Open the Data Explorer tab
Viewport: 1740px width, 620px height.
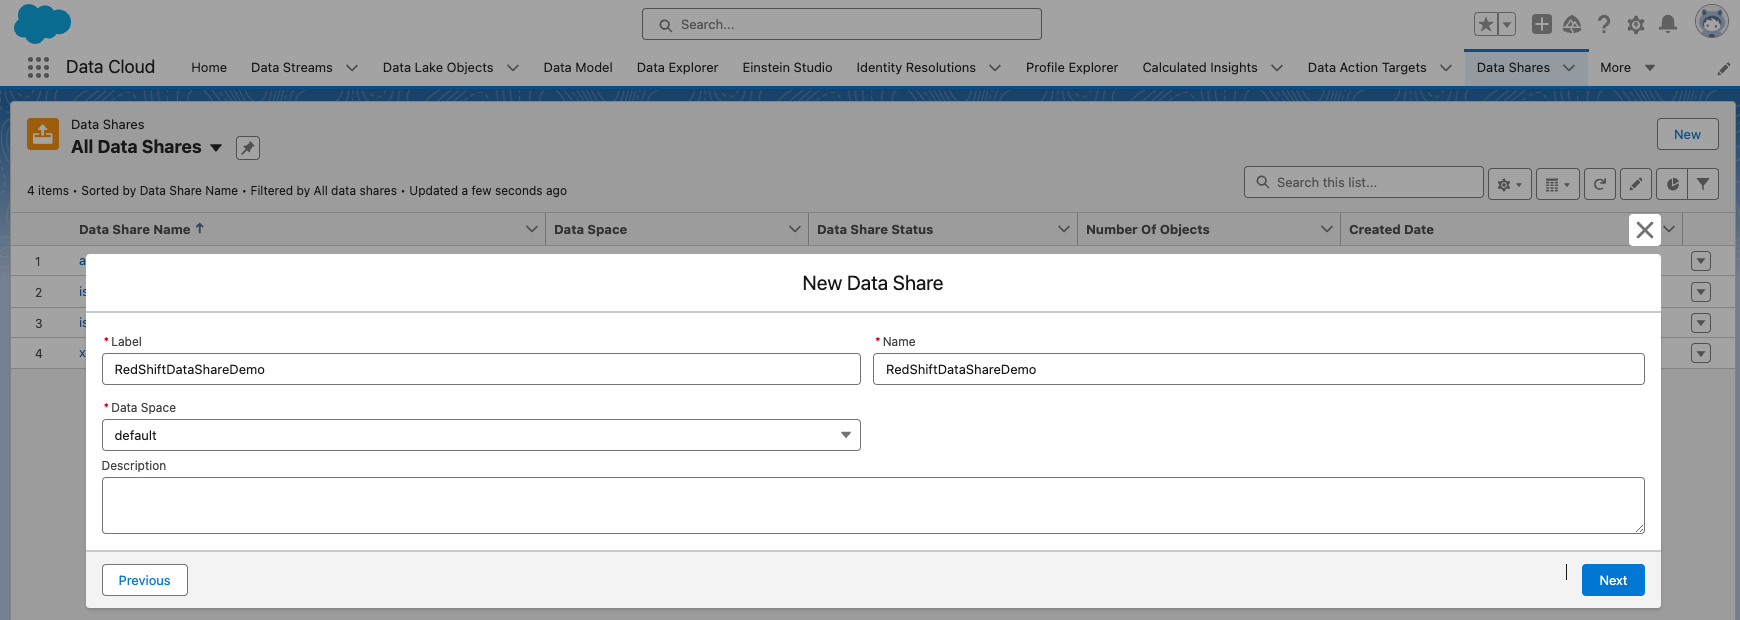click(677, 68)
